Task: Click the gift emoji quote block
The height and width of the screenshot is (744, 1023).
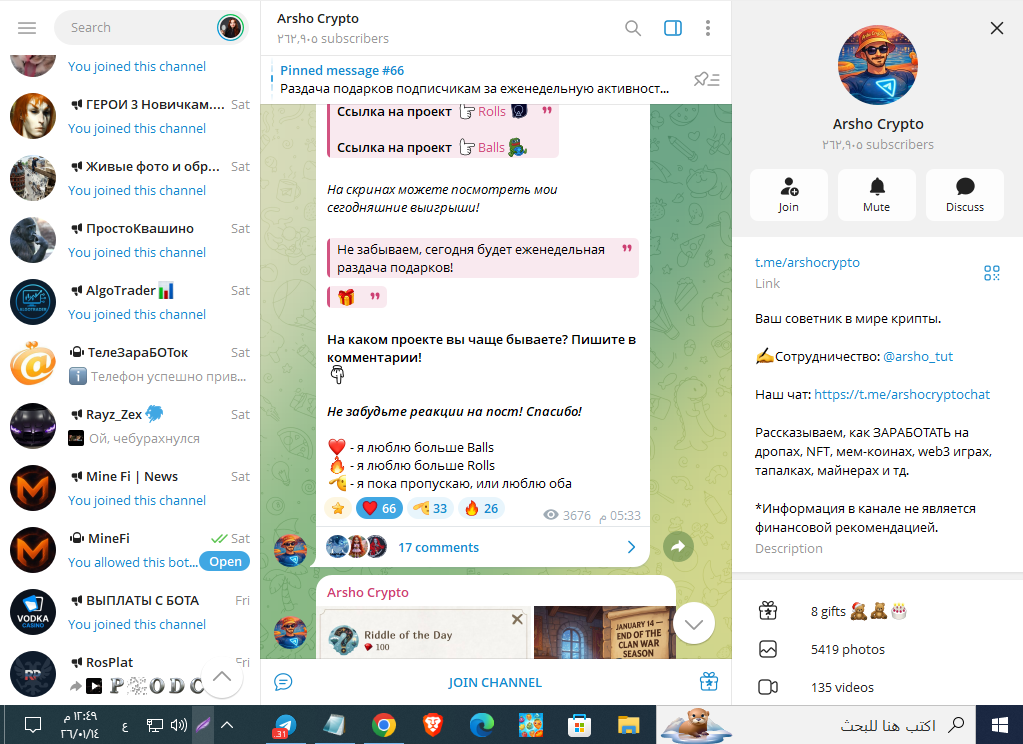Action: [357, 298]
